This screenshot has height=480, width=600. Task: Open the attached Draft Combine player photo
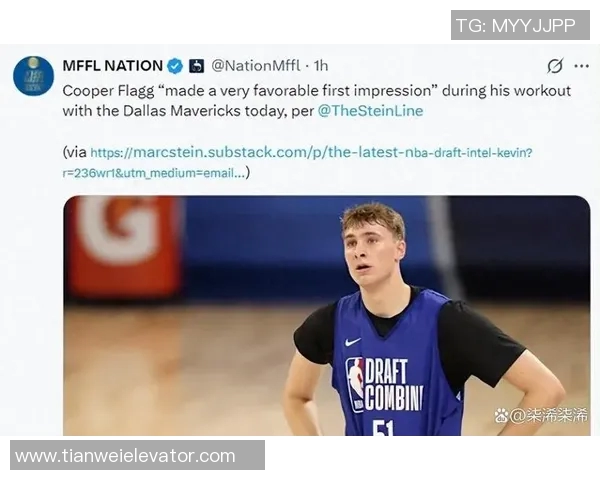327,315
